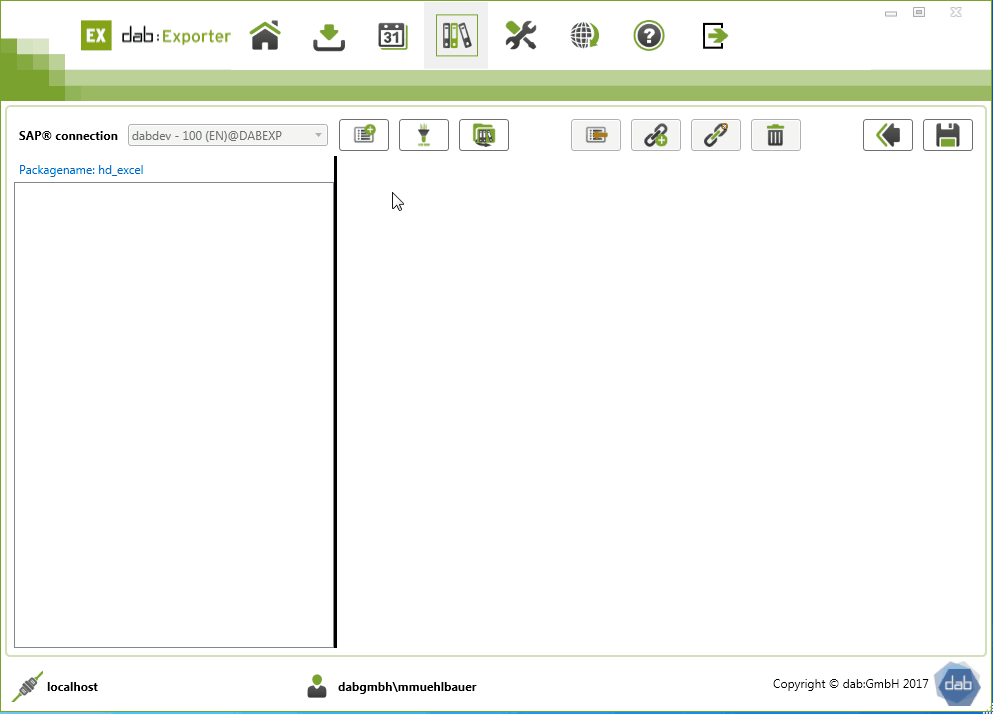This screenshot has width=993, height=714.
Task: Click the dabgmbh\mmuehlbauer username
Action: (407, 687)
